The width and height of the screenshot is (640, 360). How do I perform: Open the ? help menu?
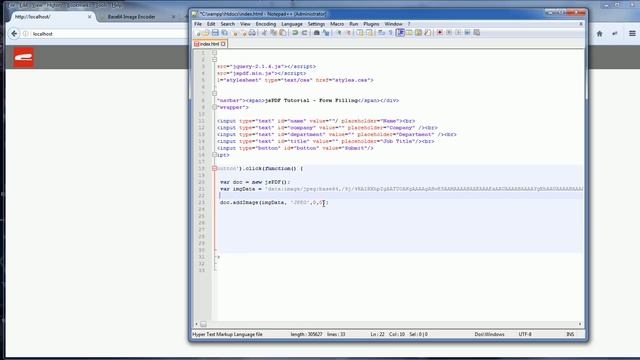click(x=409, y=24)
